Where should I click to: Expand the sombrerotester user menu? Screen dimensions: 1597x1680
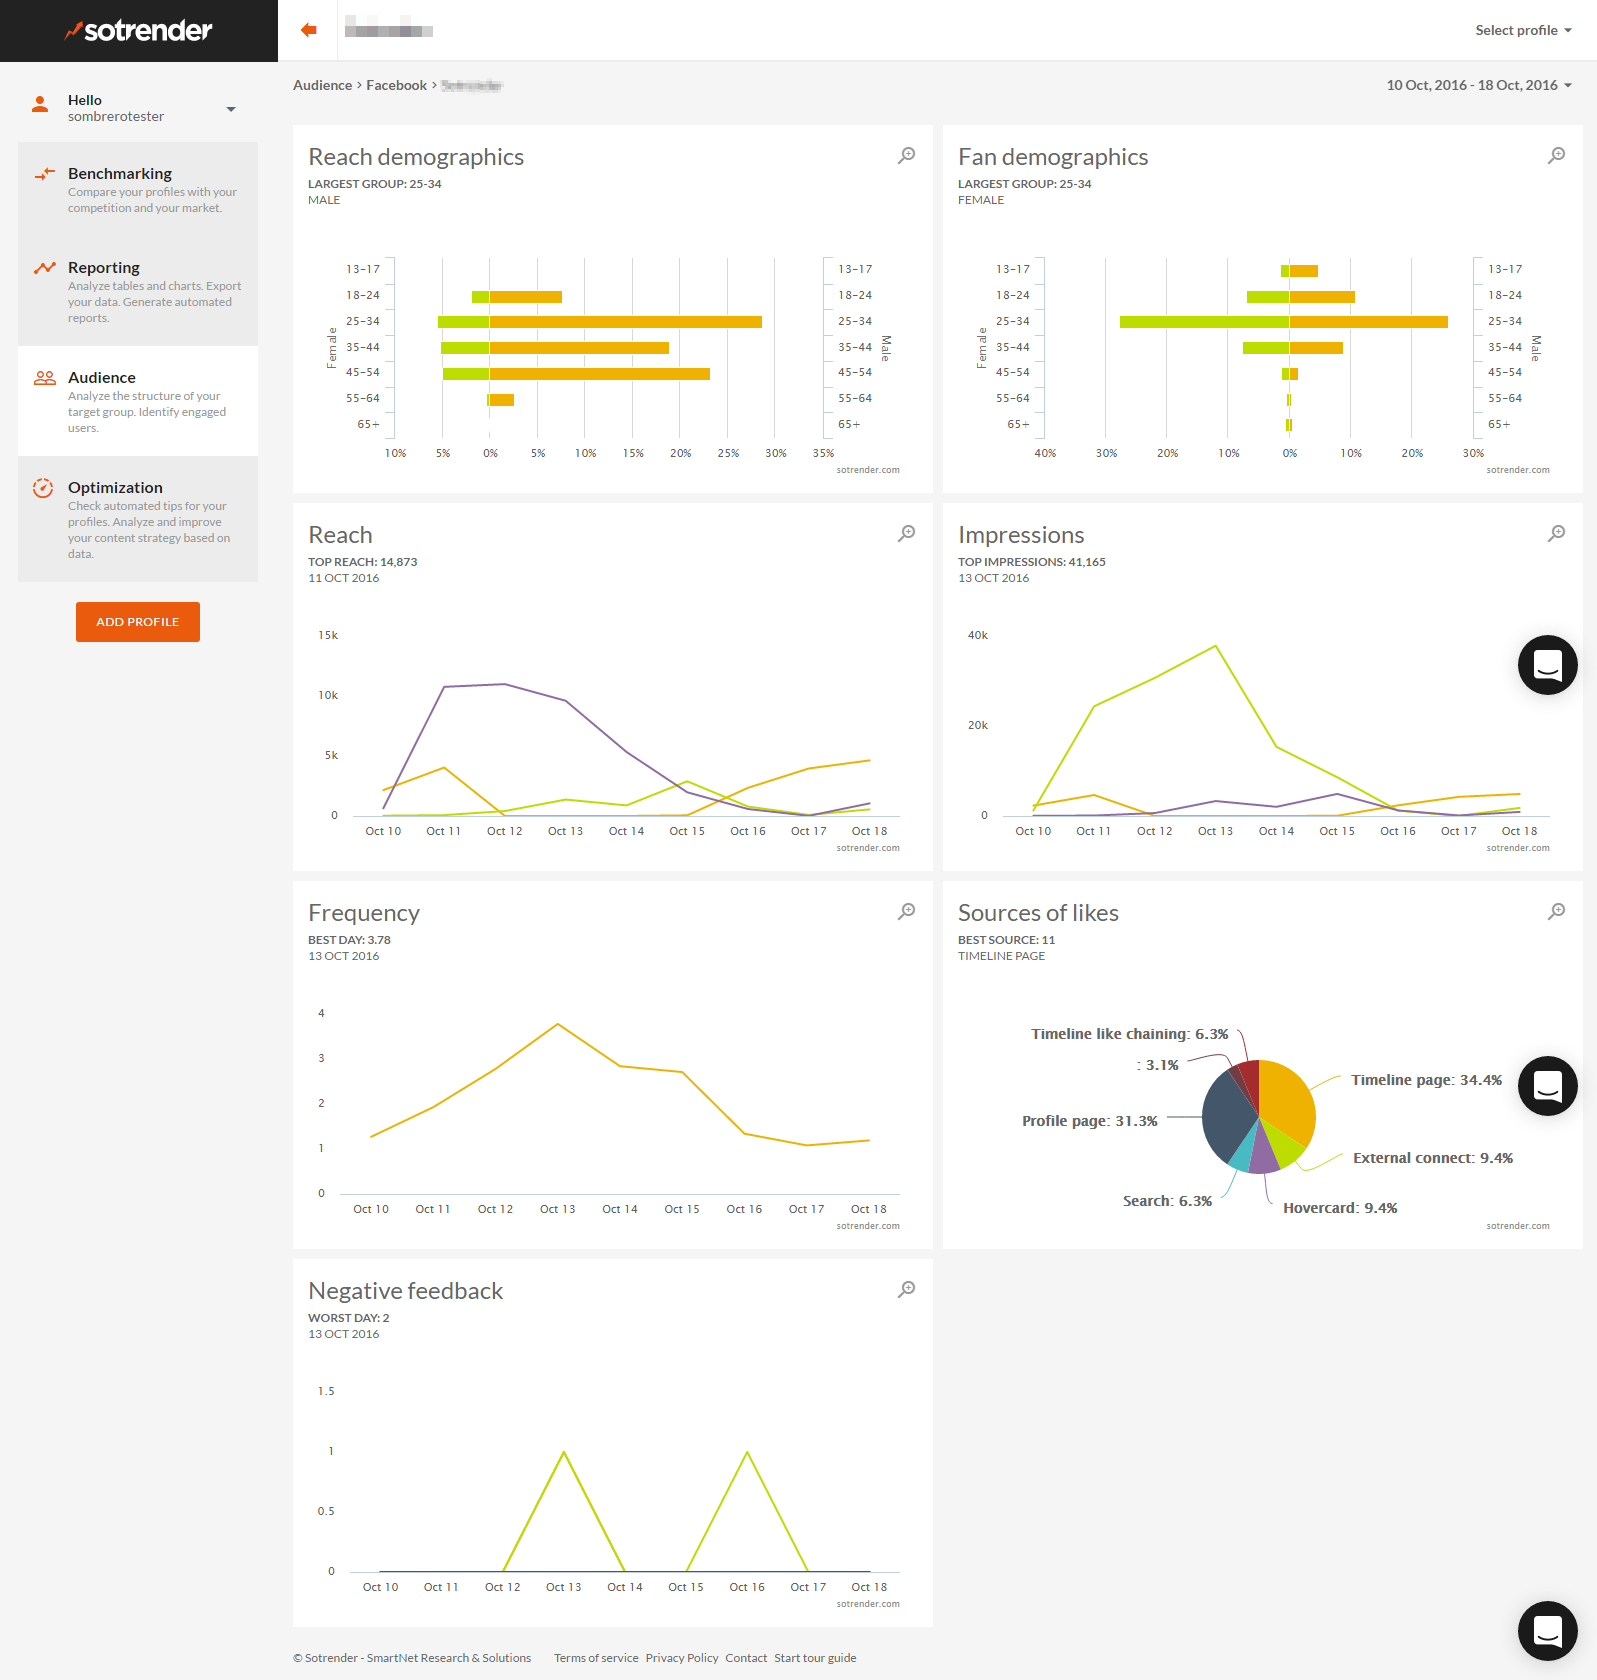click(231, 109)
